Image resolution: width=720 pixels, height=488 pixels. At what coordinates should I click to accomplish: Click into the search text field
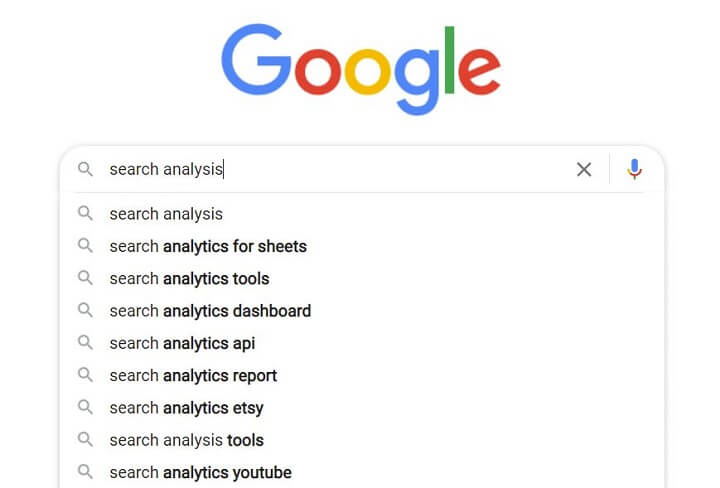tap(338, 169)
